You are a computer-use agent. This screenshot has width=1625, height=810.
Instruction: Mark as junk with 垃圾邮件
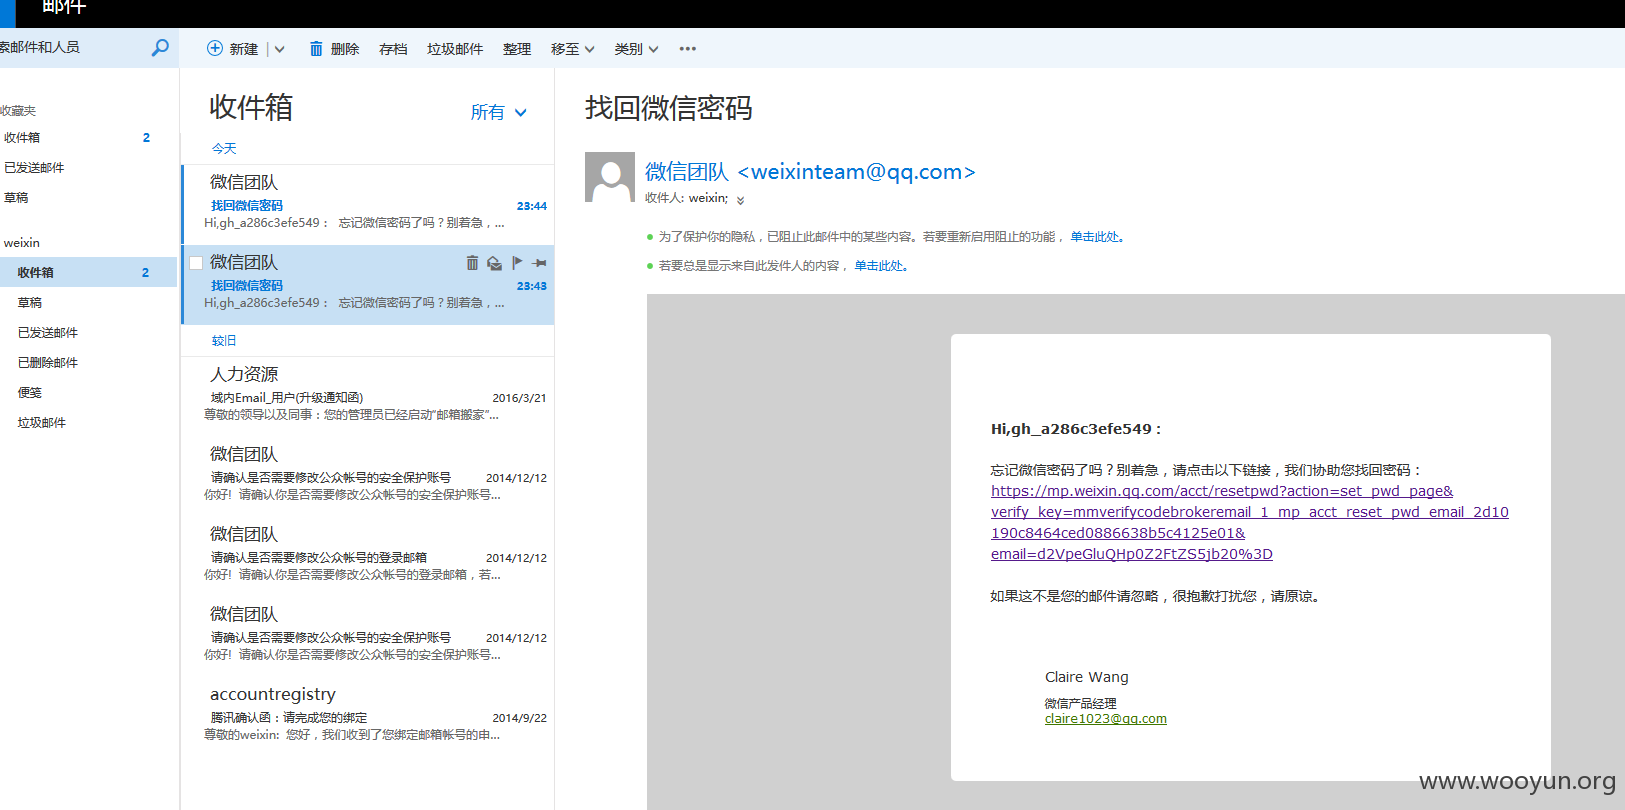[455, 49]
